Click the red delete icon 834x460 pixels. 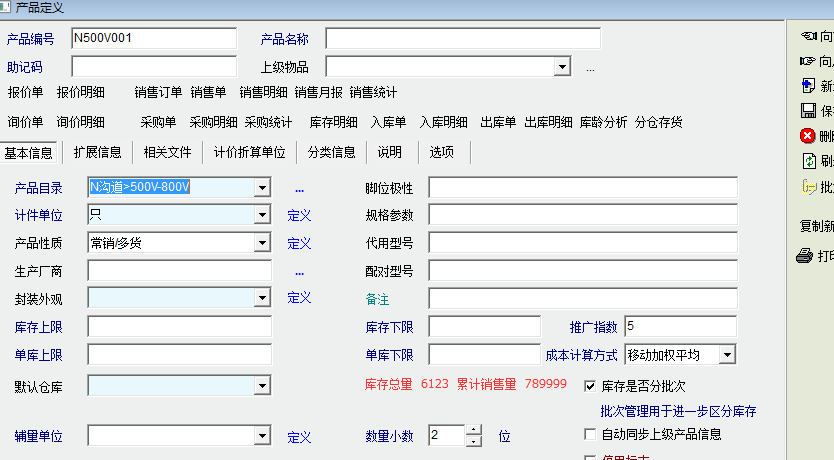tap(808, 136)
